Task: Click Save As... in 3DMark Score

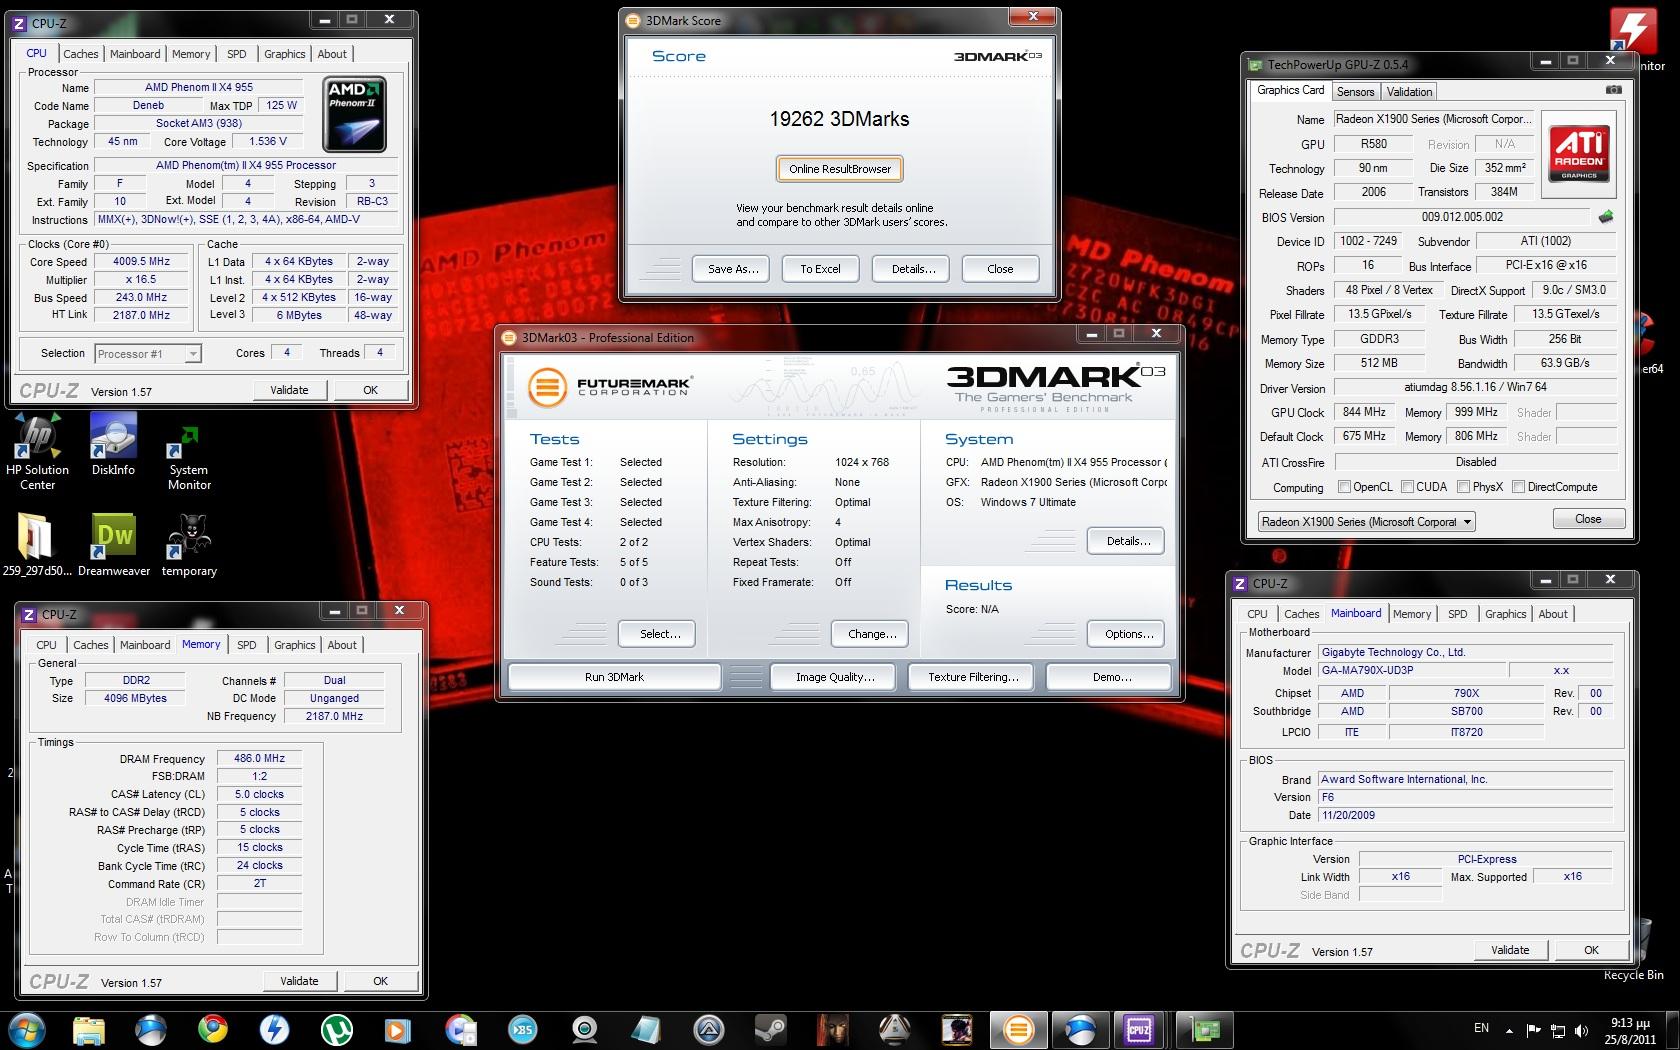Action: [732, 269]
